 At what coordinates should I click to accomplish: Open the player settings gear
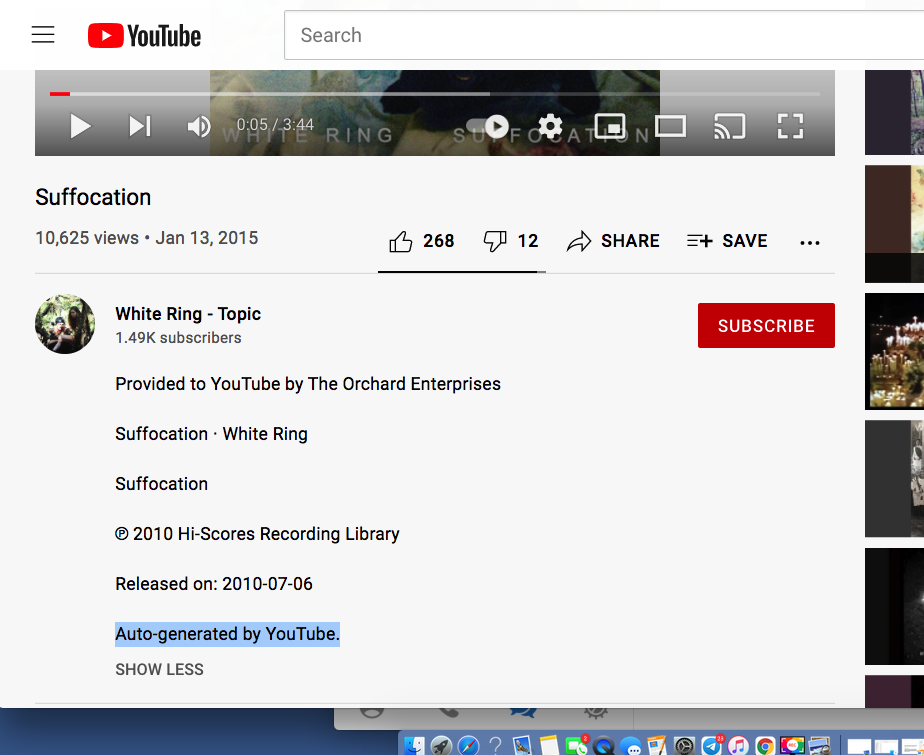[x=550, y=126]
